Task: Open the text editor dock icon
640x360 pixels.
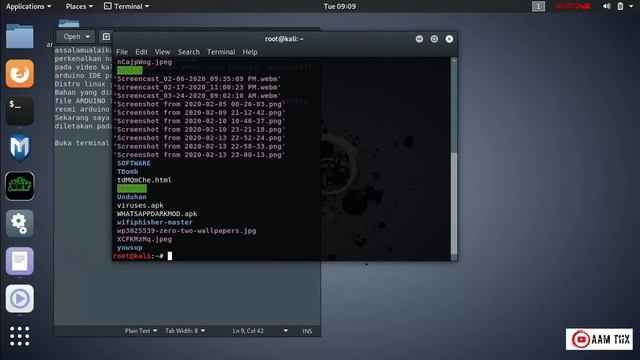Action: (20, 261)
